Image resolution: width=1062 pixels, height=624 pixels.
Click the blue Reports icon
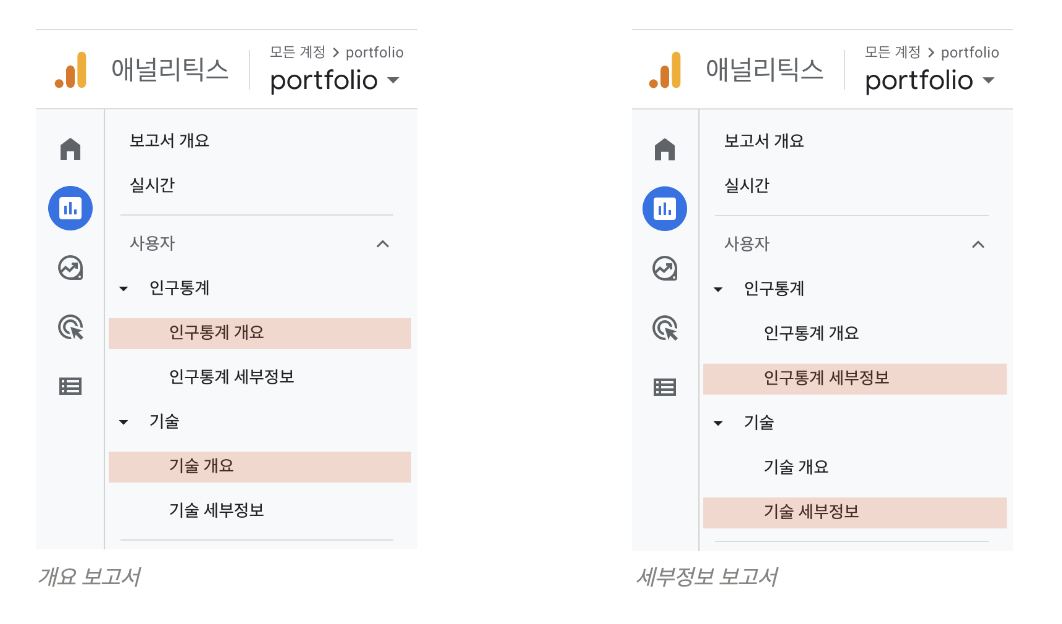coord(70,208)
